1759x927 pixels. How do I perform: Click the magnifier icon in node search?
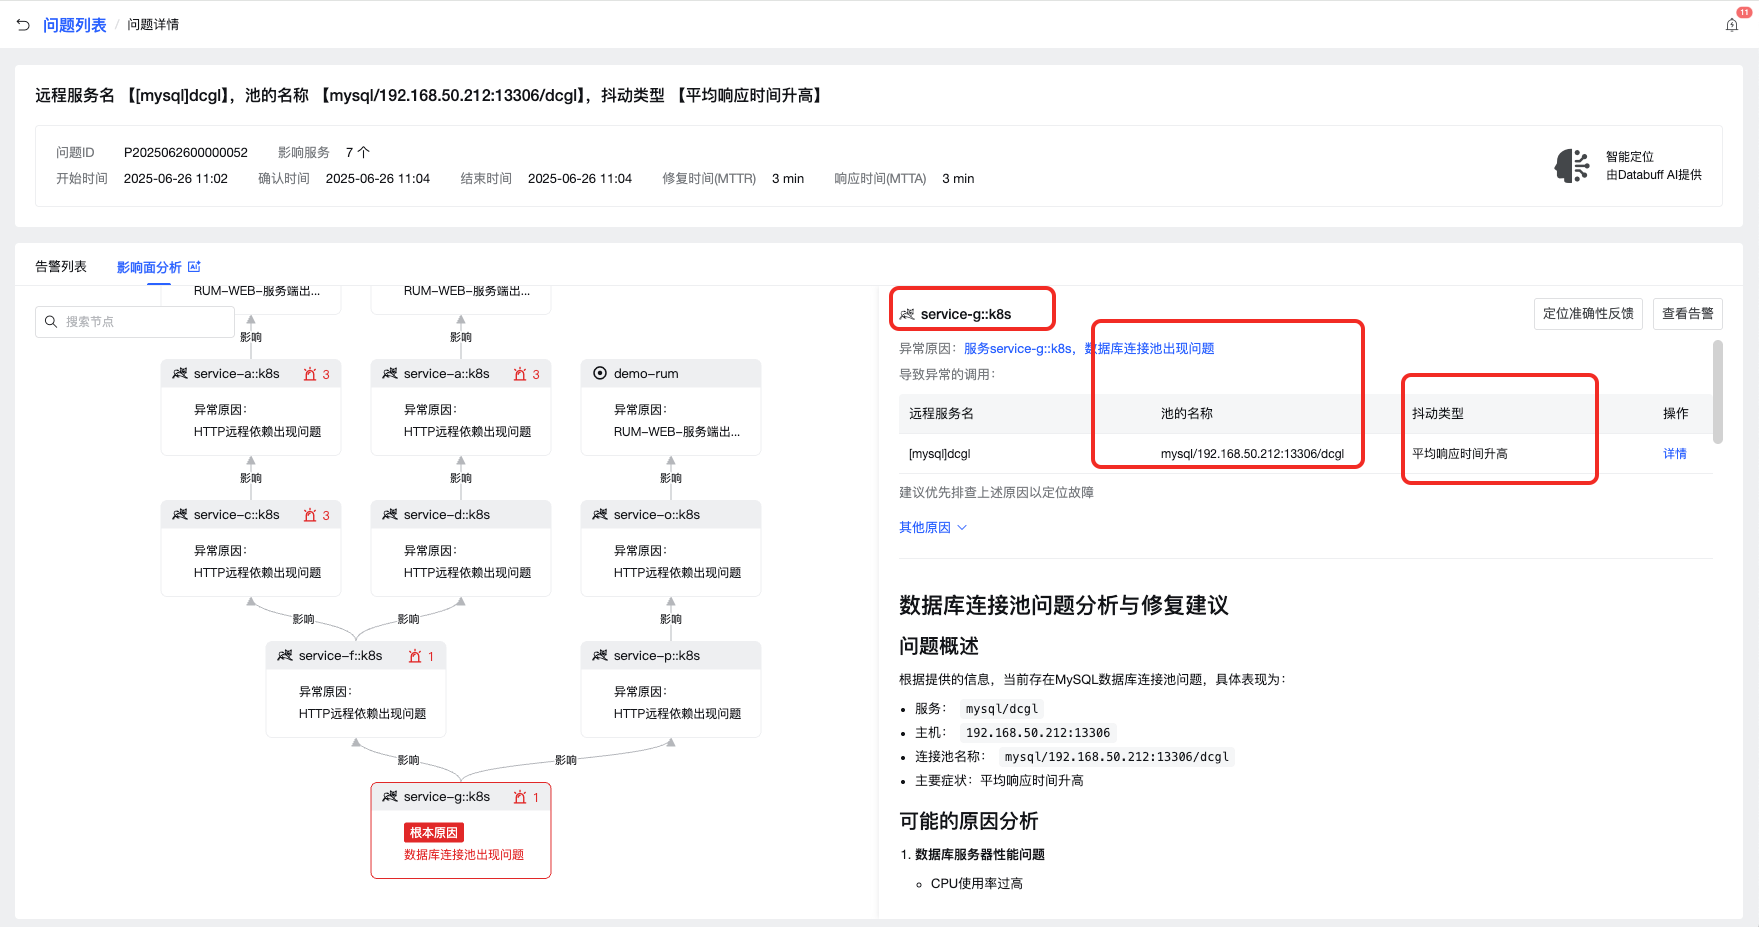tap(51, 322)
